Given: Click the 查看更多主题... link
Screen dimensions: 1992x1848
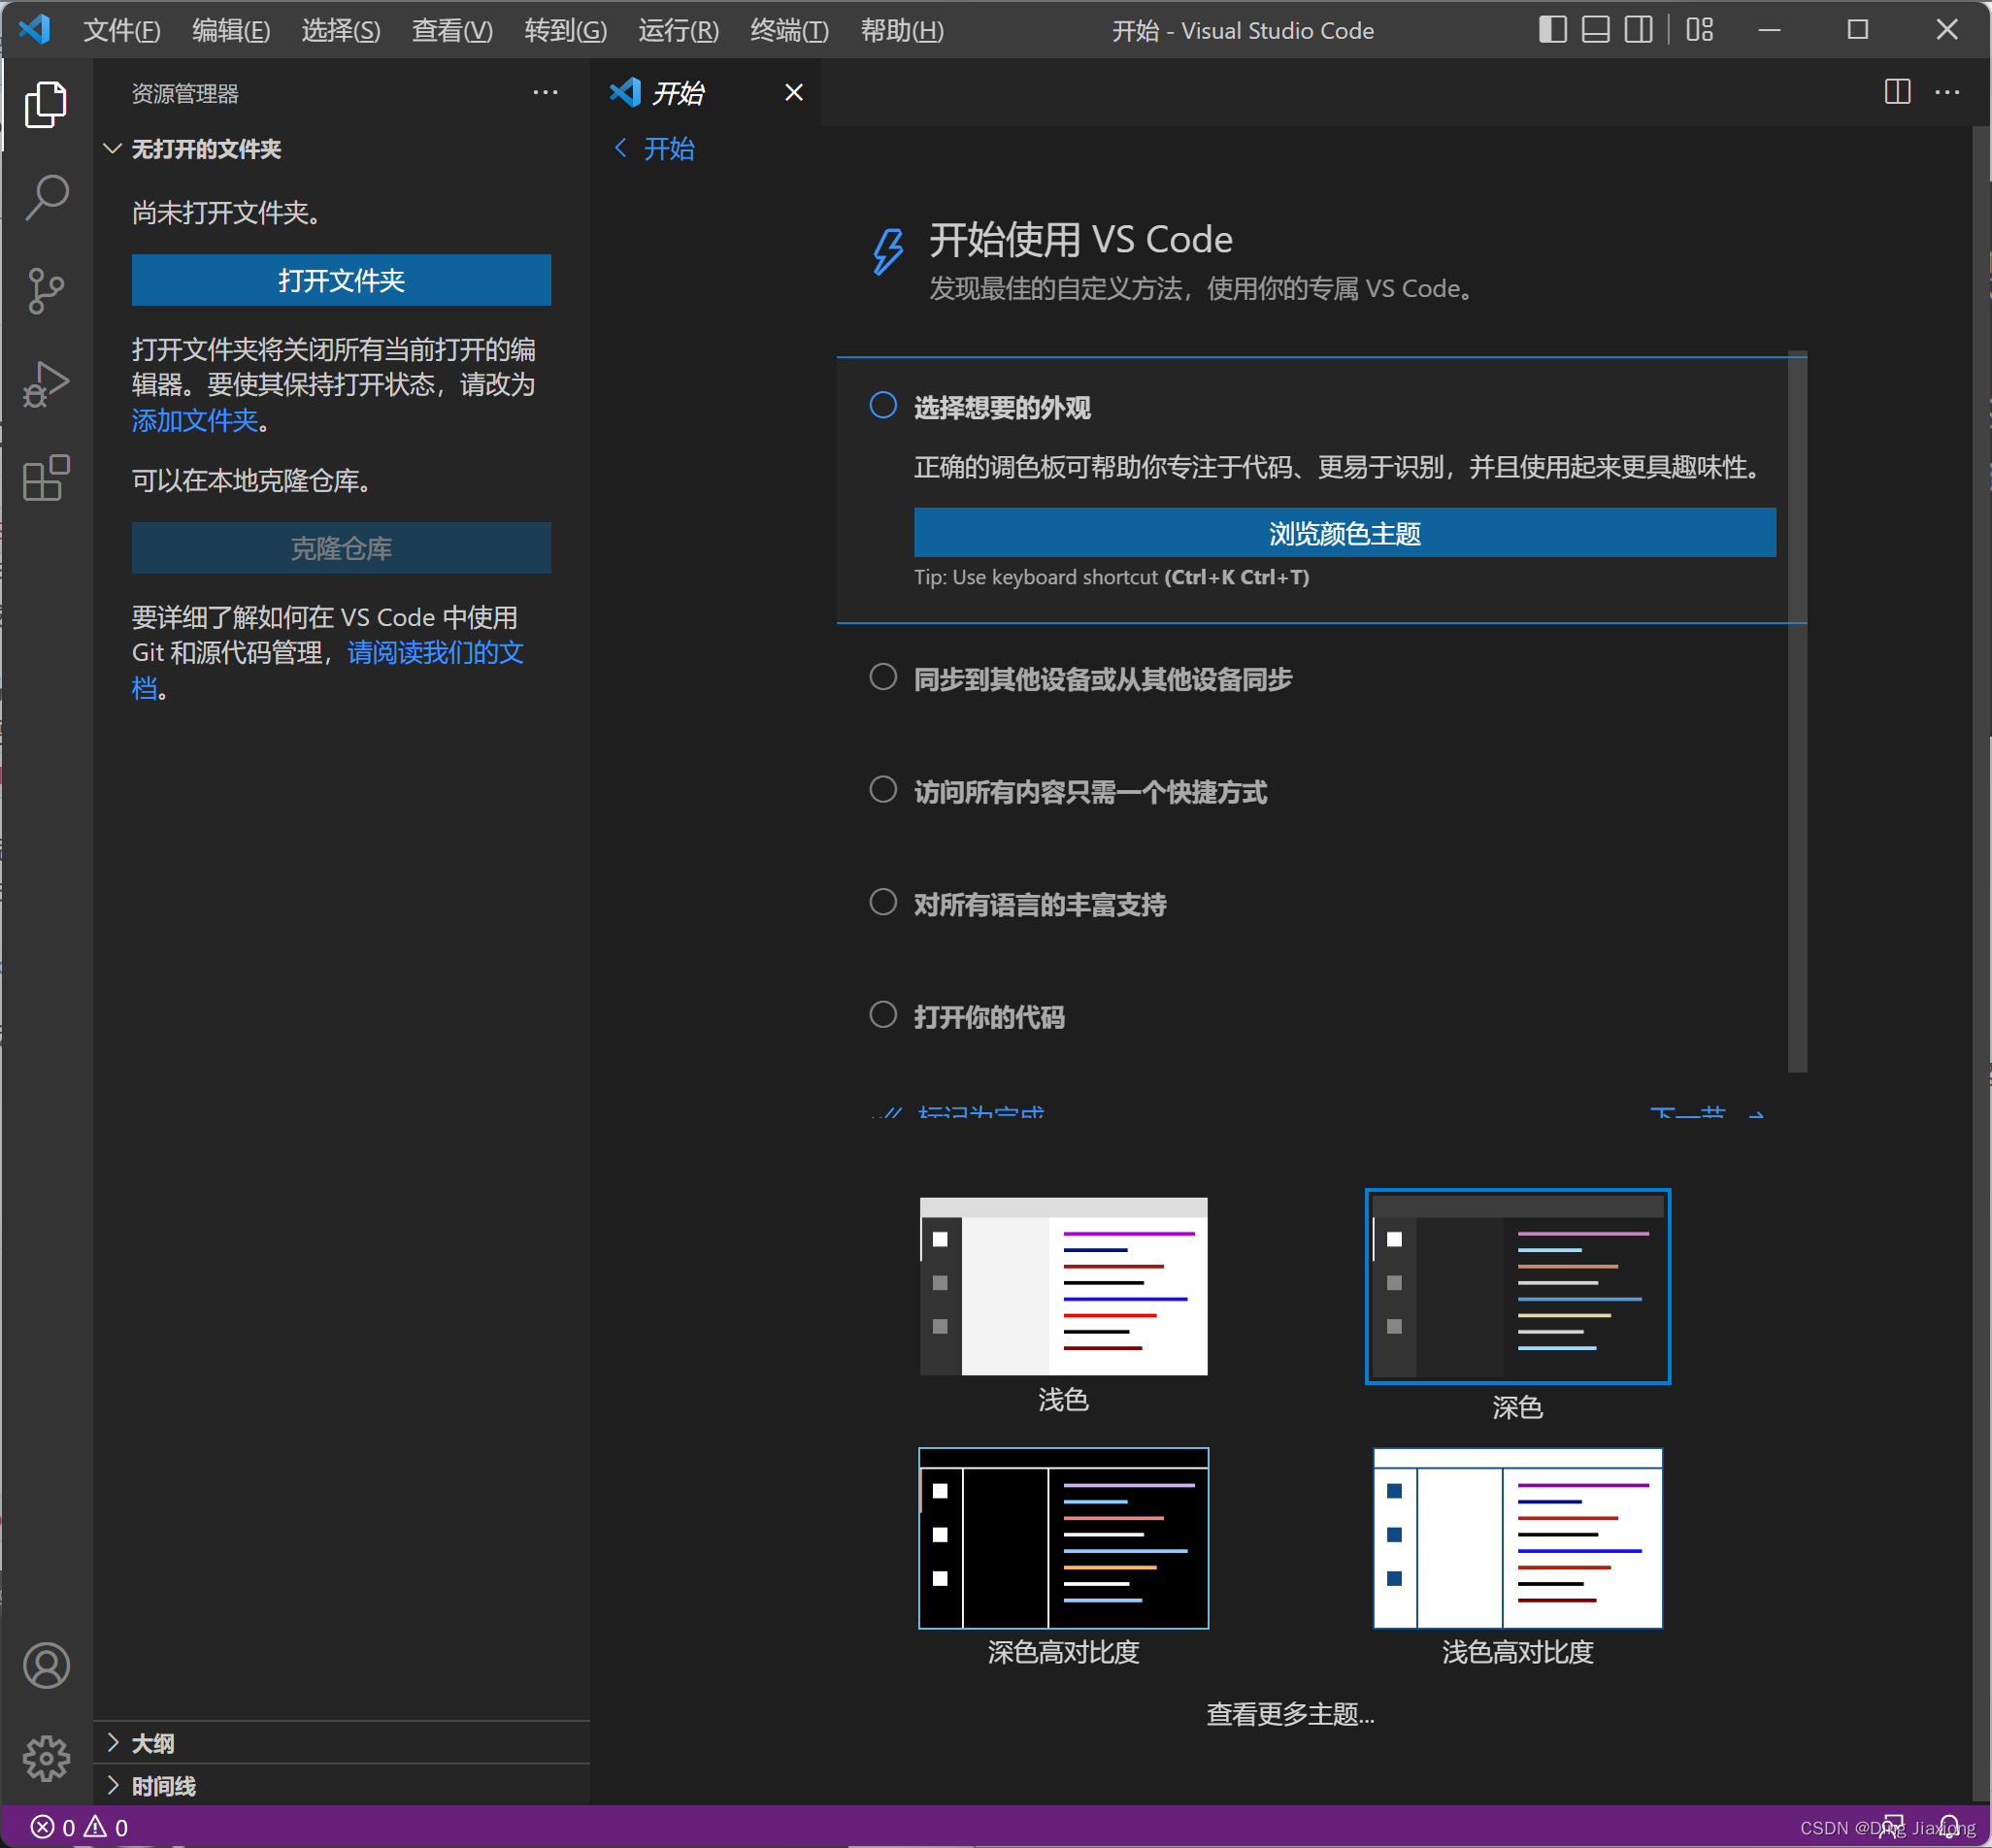Looking at the screenshot, I should [x=1290, y=1714].
